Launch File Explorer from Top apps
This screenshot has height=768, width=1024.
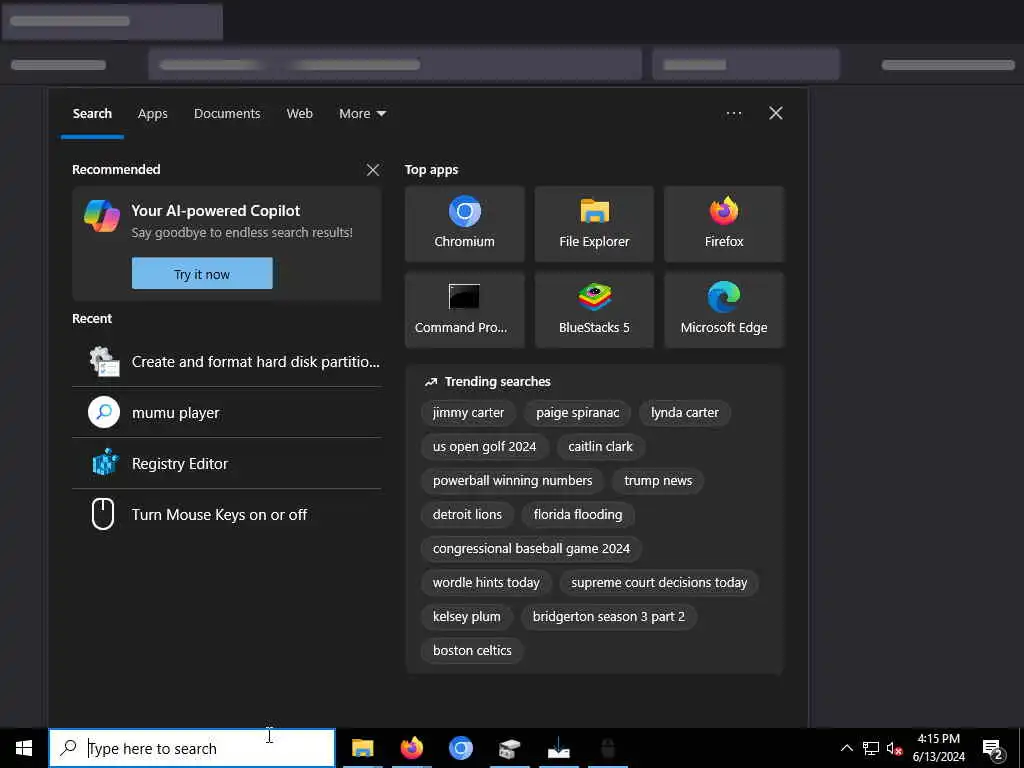tap(594, 224)
